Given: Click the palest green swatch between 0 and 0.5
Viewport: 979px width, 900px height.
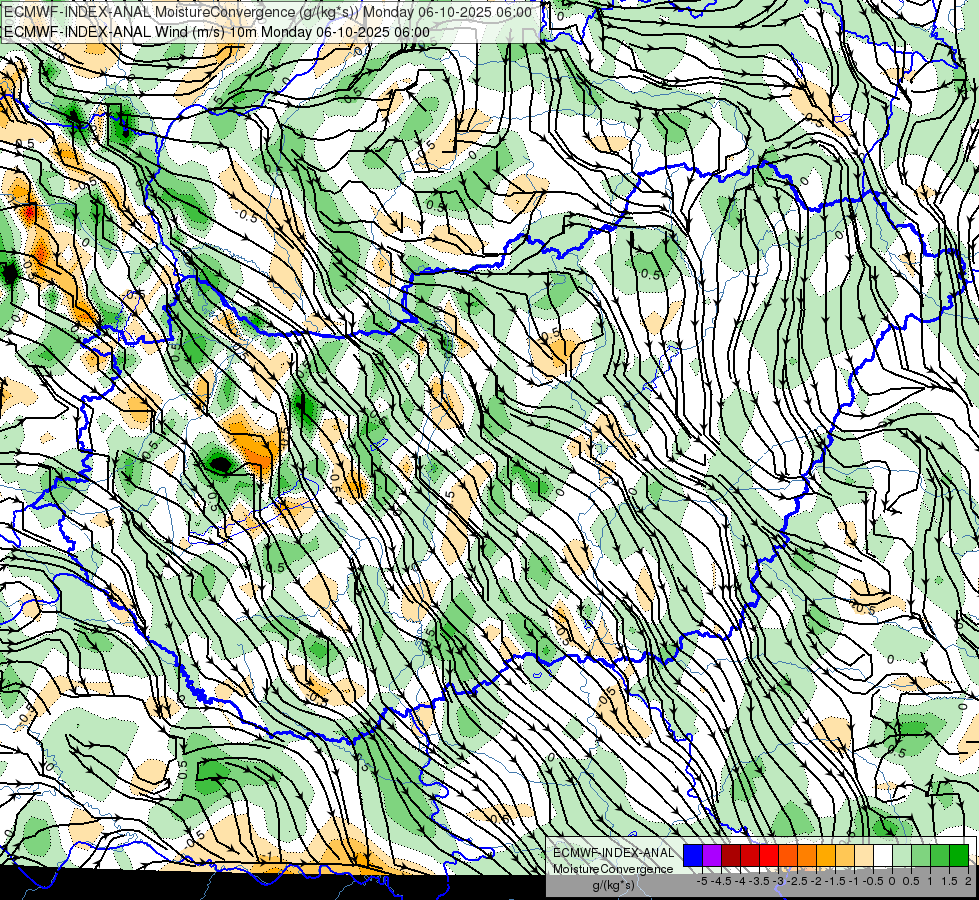Looking at the screenshot, I should (x=902, y=856).
